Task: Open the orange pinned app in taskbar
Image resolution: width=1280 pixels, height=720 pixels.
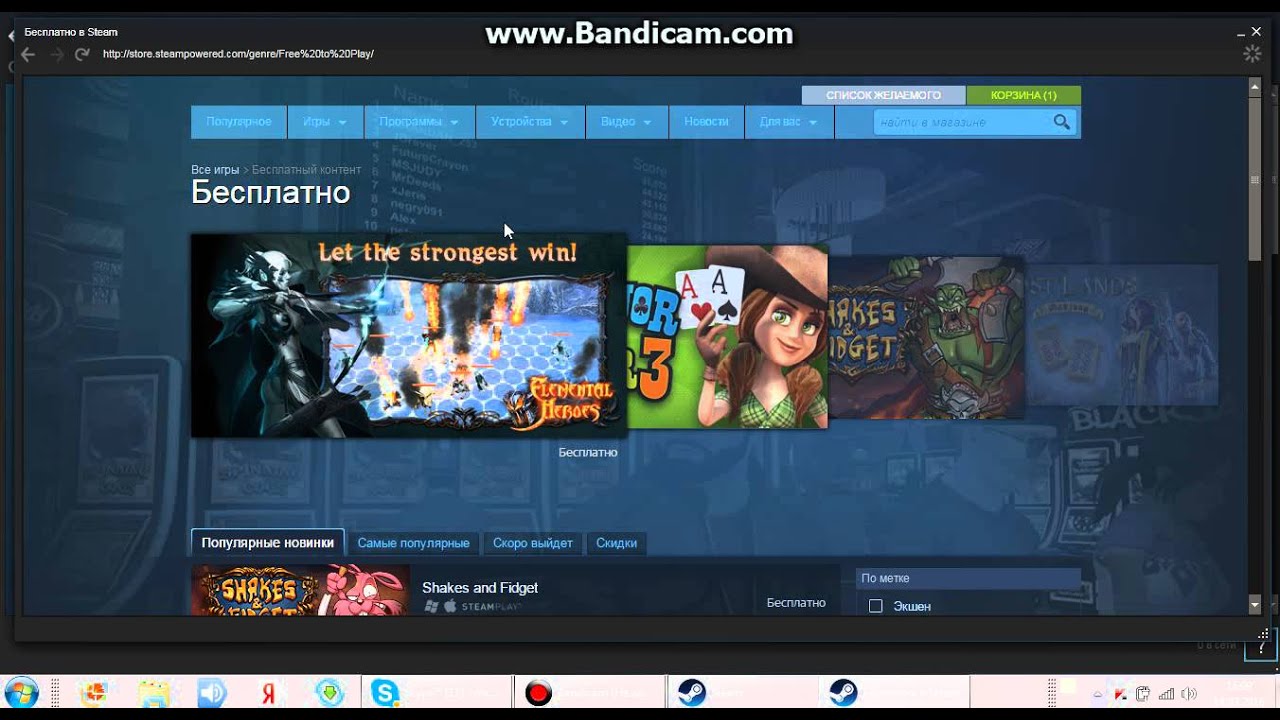Action: click(95, 693)
